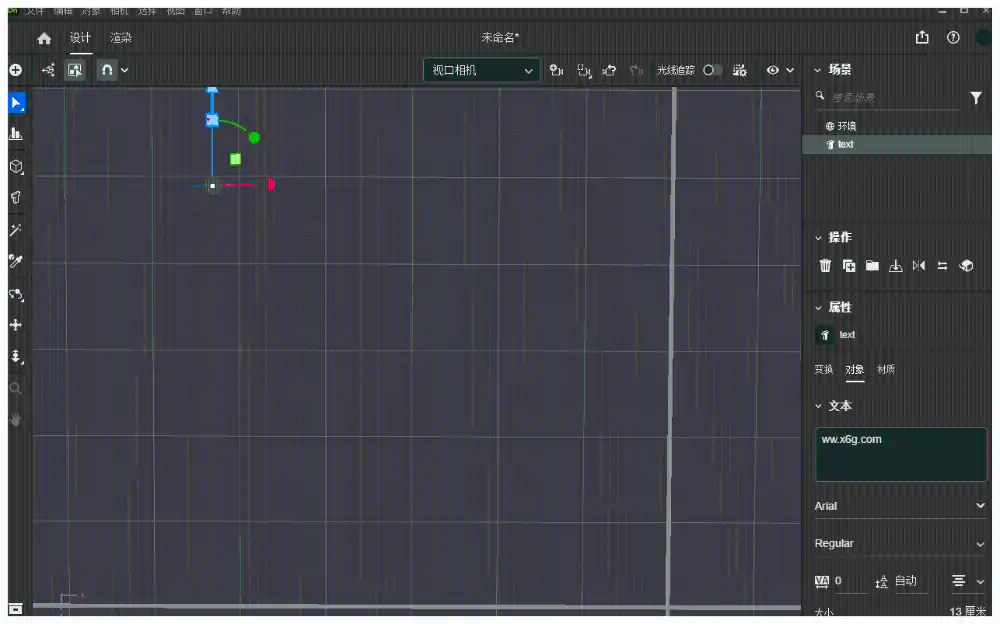Viewport: 1000px width, 624px height.
Task: Choose the Orbit camera tool
Action: coord(16,294)
